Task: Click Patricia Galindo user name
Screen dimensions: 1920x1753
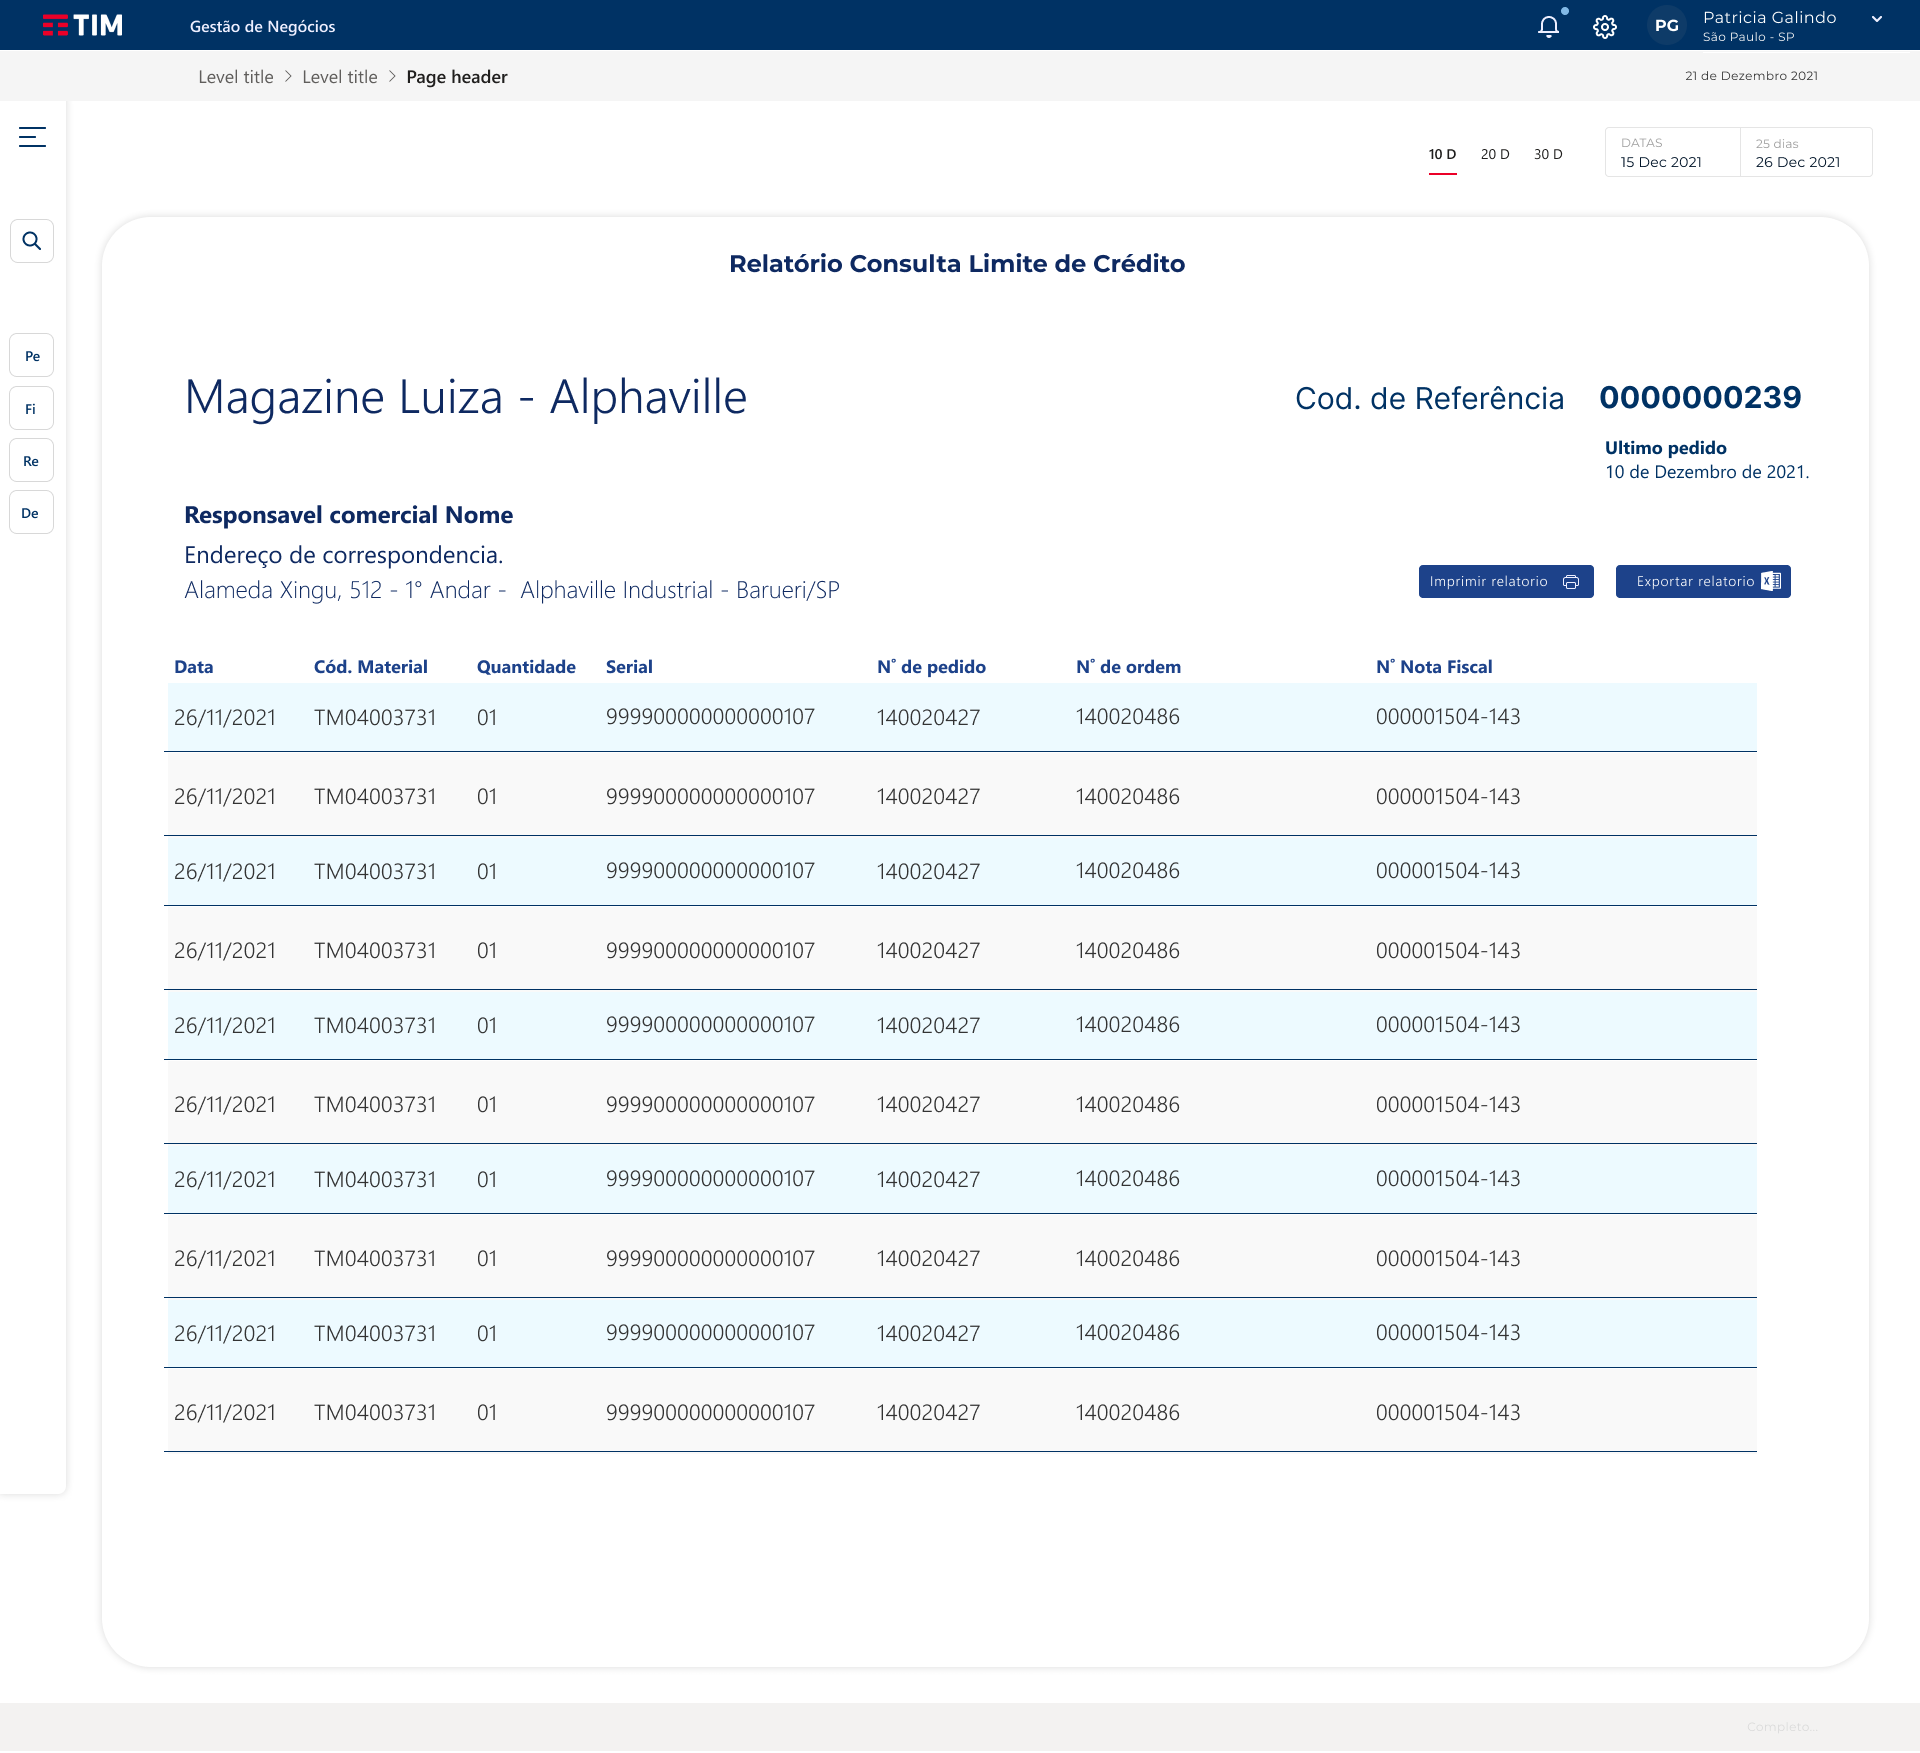Action: point(1769,17)
